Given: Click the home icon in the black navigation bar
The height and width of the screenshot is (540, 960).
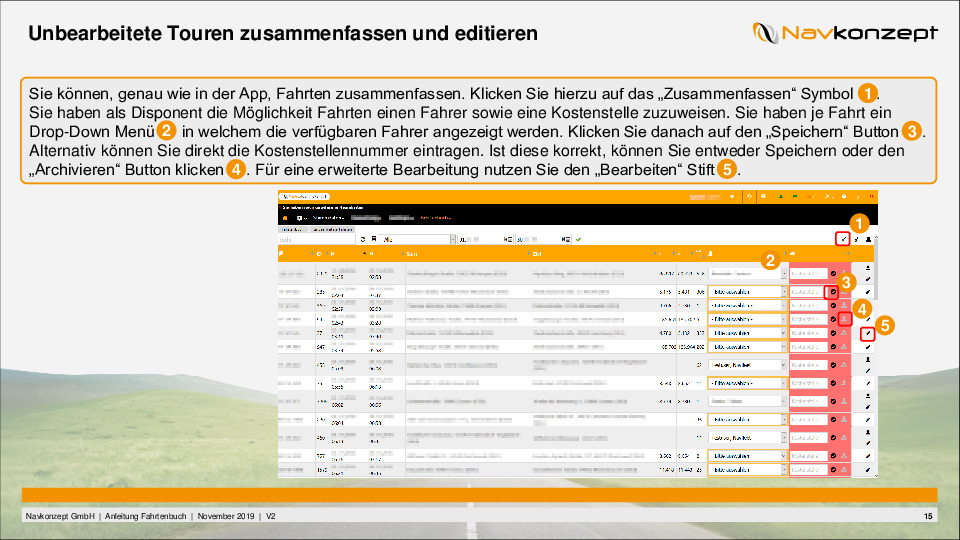Looking at the screenshot, I should [284, 216].
